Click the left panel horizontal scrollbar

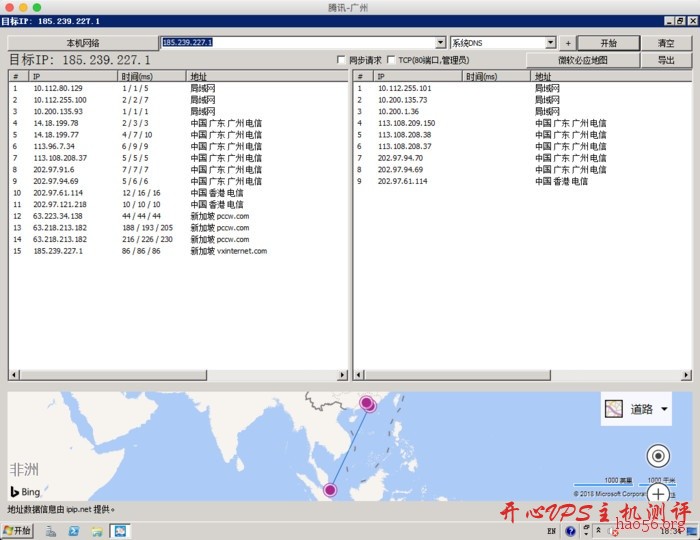click(x=178, y=374)
